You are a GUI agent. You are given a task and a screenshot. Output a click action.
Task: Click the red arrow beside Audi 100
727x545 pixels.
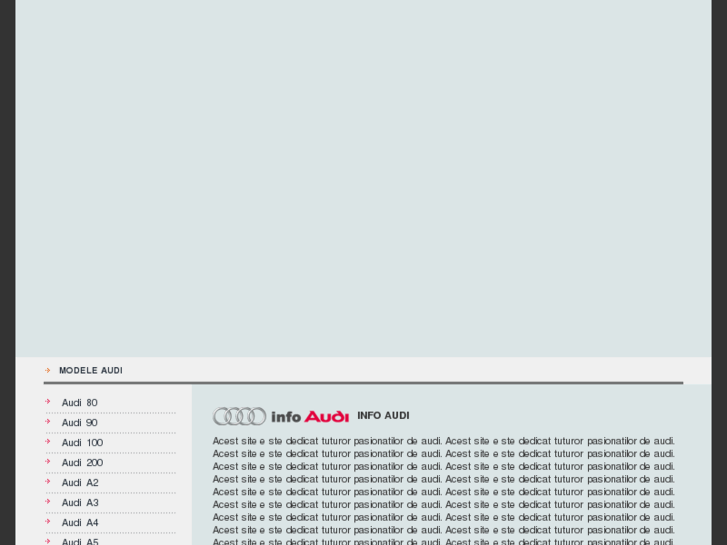click(48, 441)
